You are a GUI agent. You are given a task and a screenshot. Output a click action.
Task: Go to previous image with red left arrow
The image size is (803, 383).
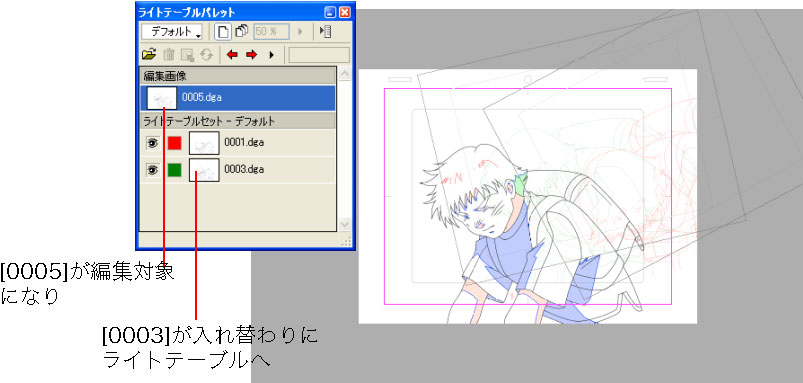pos(233,55)
